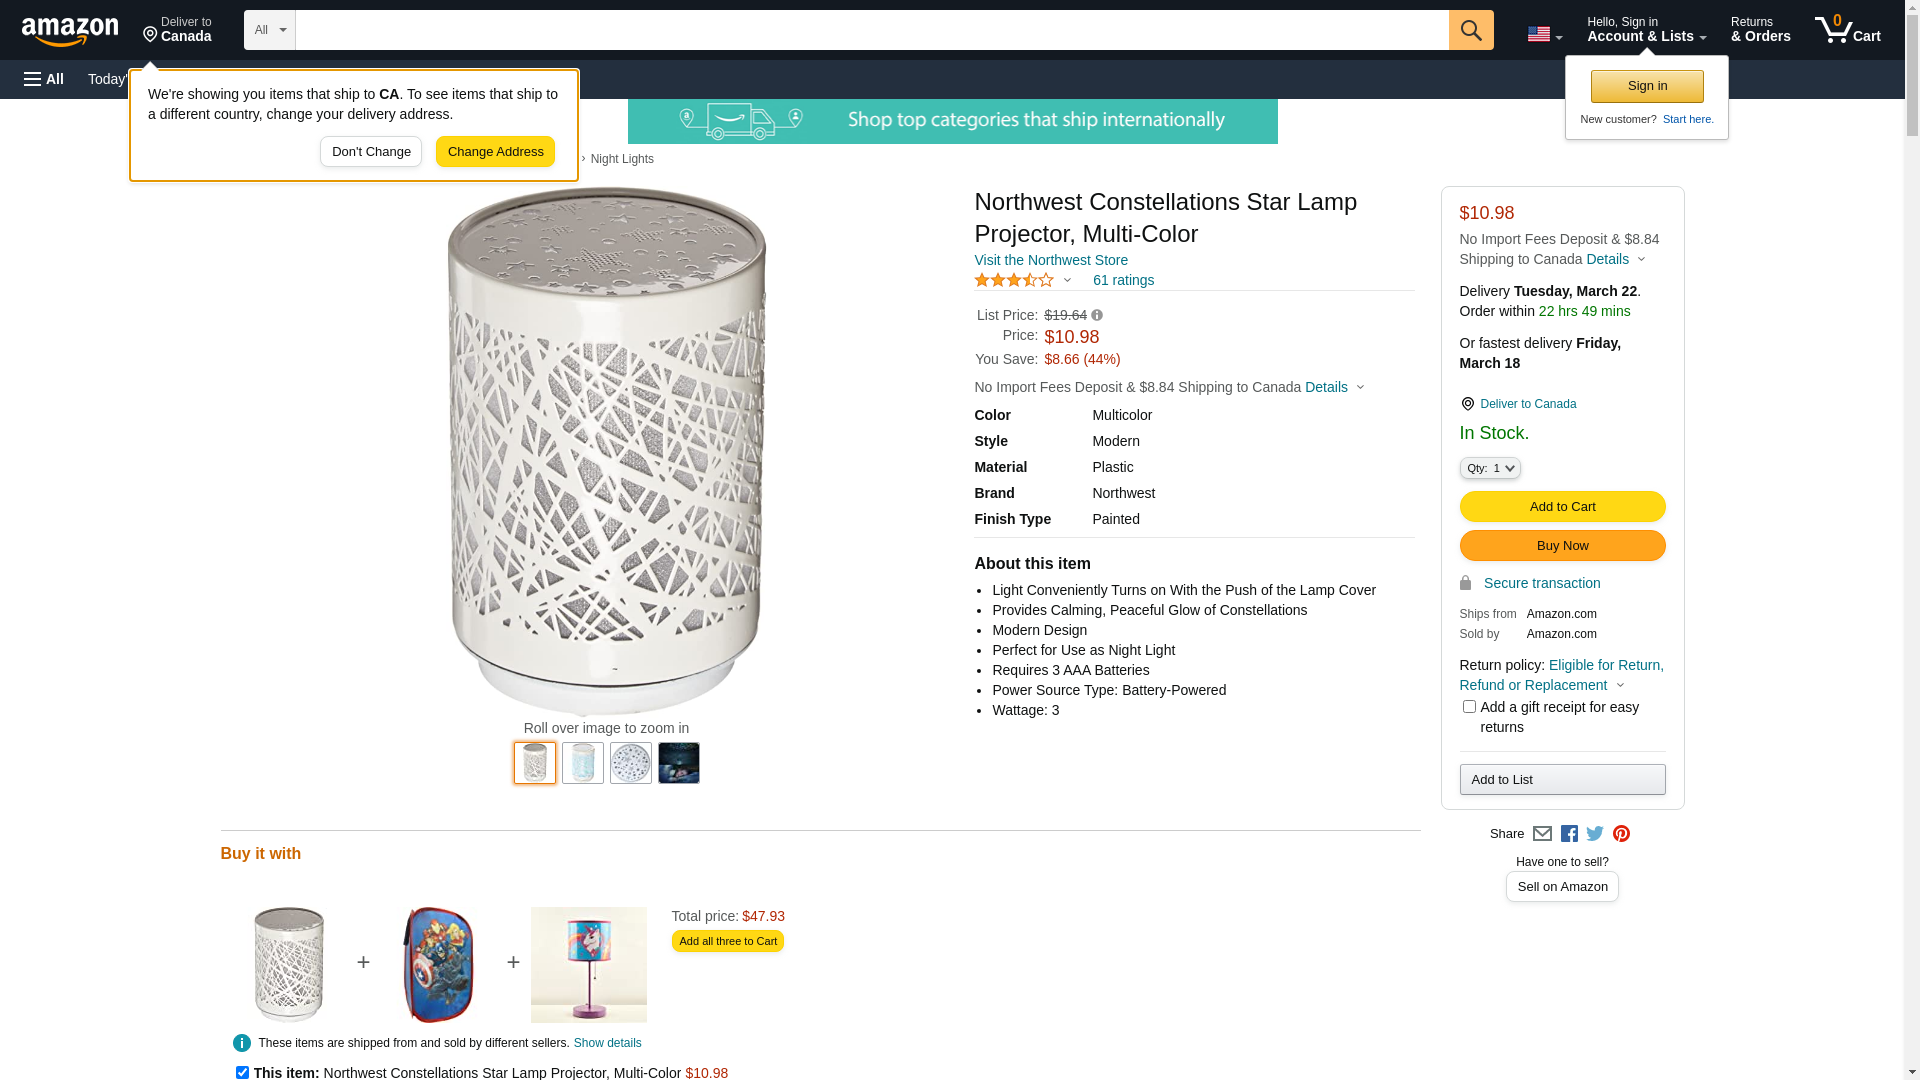Click the Amazon logo
Viewport: 1920px width, 1080px height.
click(x=70, y=32)
